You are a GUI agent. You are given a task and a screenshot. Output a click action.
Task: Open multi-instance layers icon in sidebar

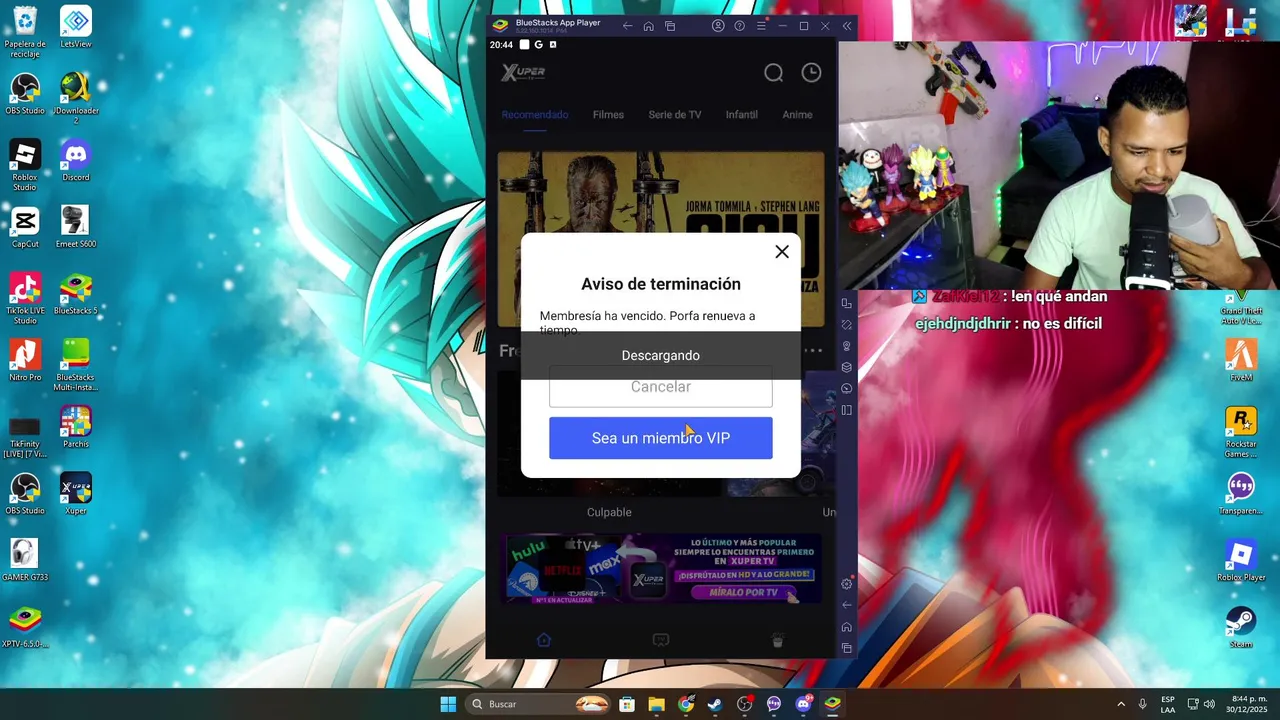(847, 367)
